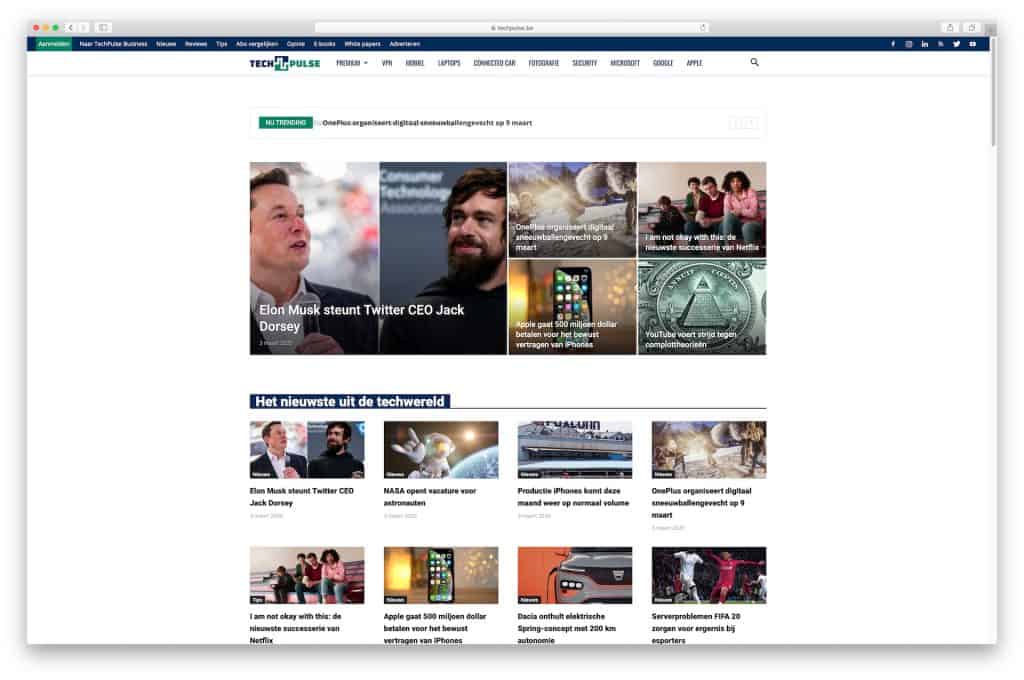Open the Microsoft menu item
The width and height of the screenshot is (1024, 680).
pos(625,63)
